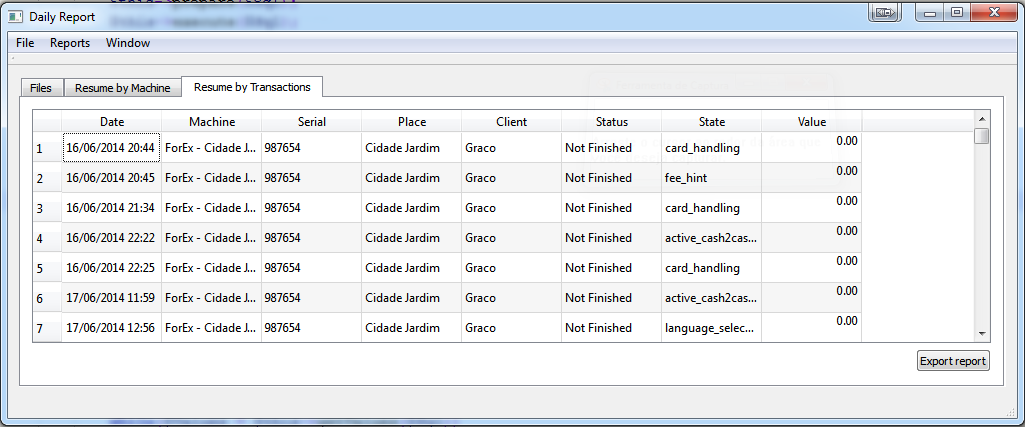1025x427 pixels.
Task: Click the Export report button
Action: point(953,361)
